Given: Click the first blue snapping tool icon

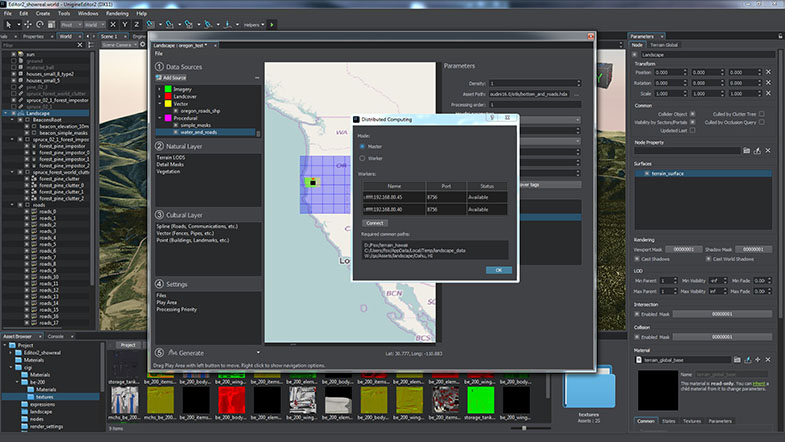Looking at the screenshot, I should tap(150, 25).
